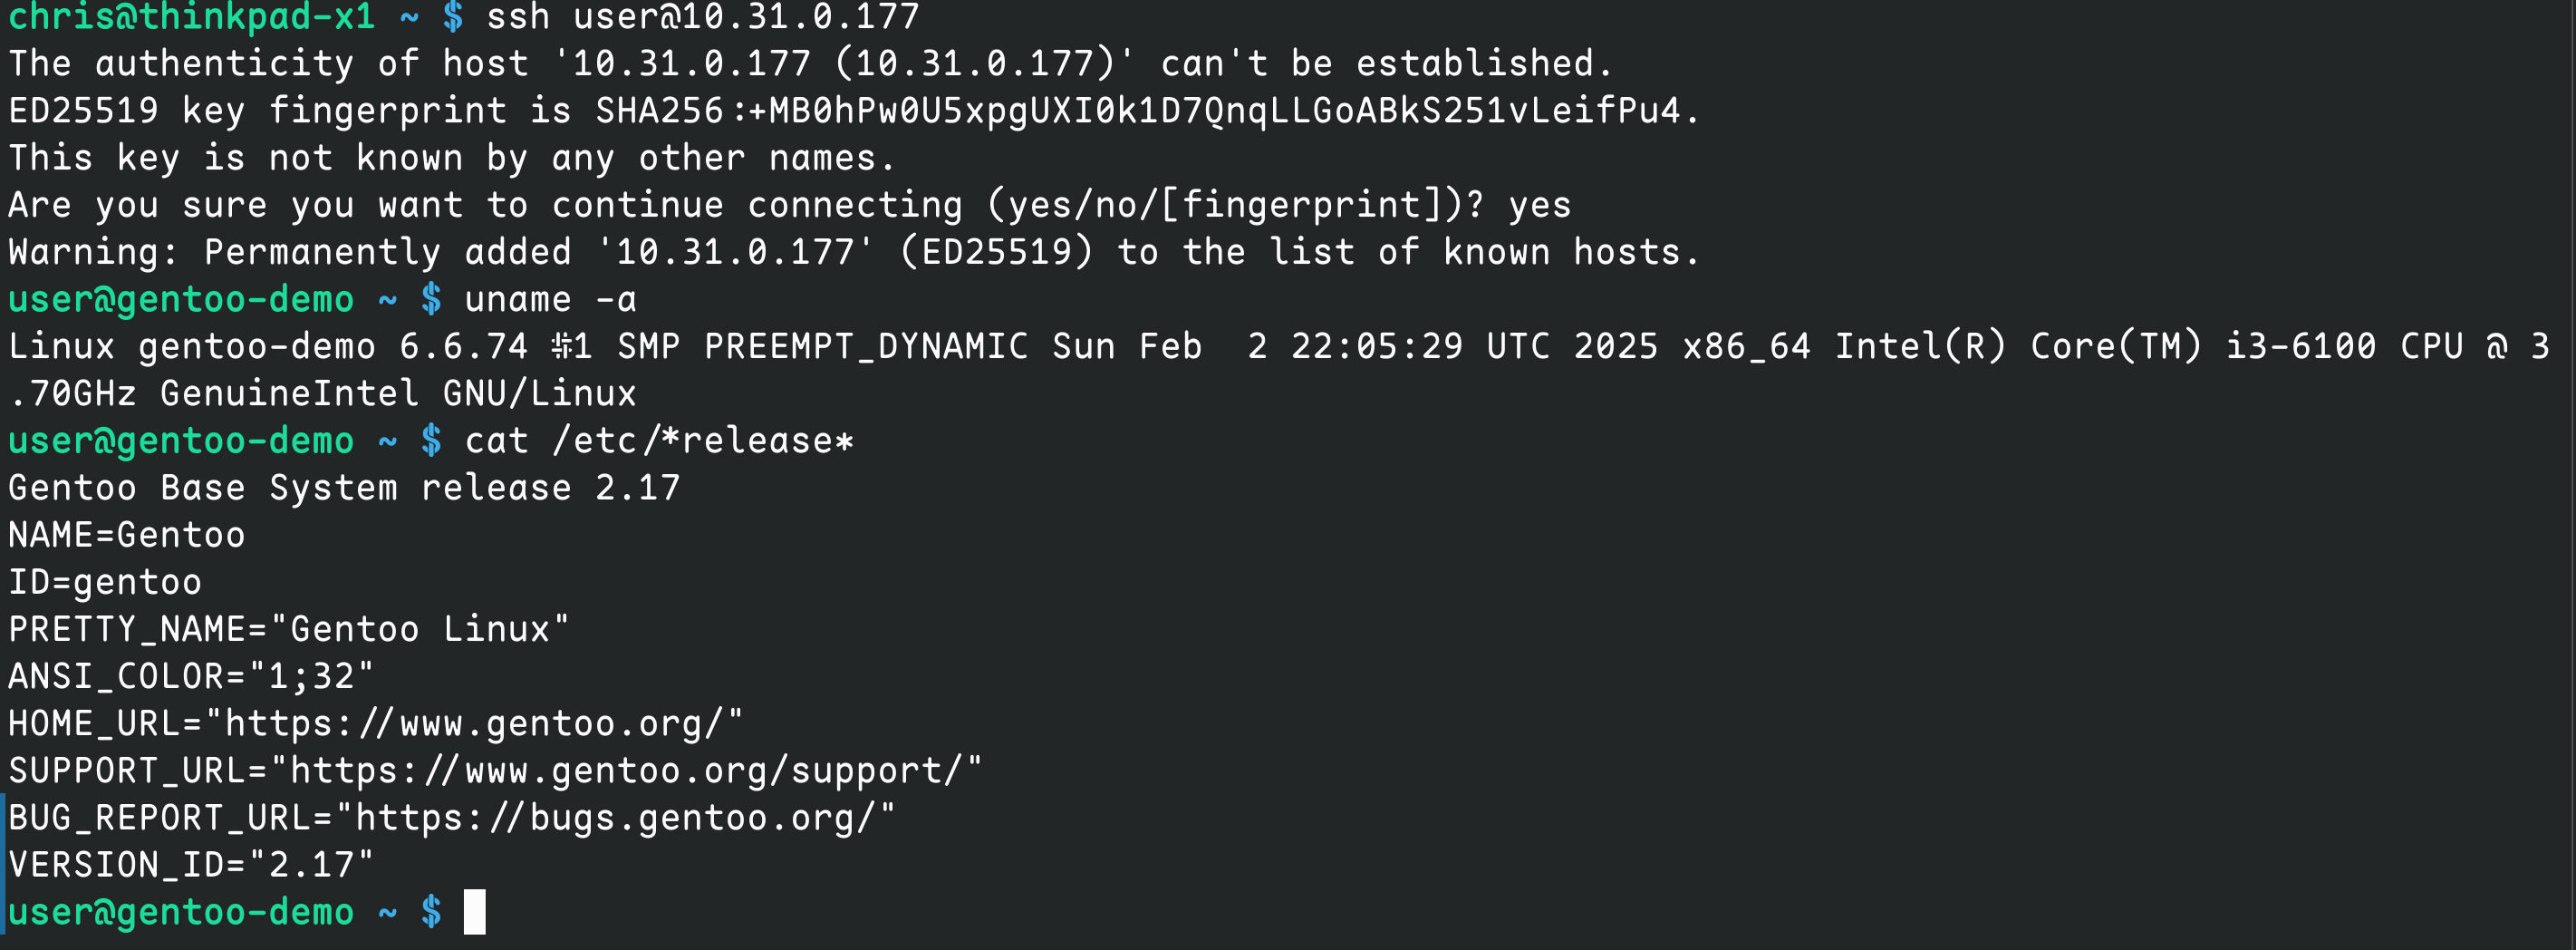The height and width of the screenshot is (950, 2576).
Task: Click the ID=gentoo output line
Action: tap(105, 582)
